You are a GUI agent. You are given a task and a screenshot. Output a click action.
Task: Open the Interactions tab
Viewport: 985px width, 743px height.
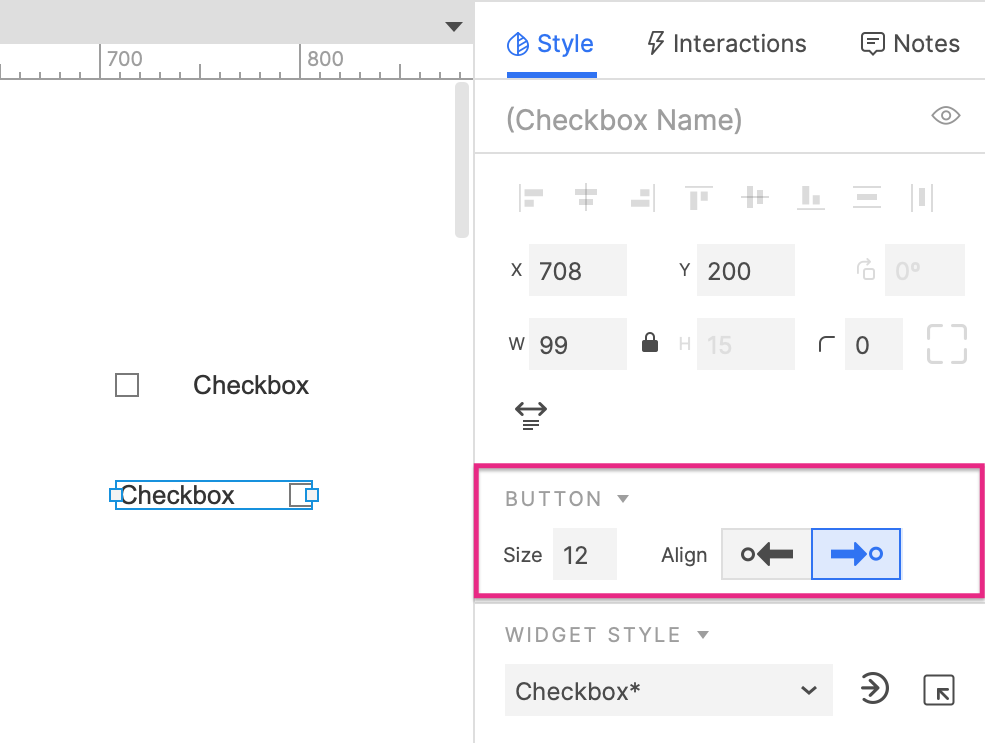tap(726, 44)
